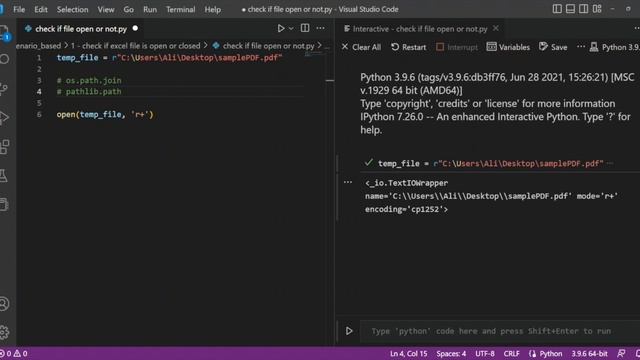Open problems via errors and warnings status
The image size is (640, 360).
tap(14, 353)
